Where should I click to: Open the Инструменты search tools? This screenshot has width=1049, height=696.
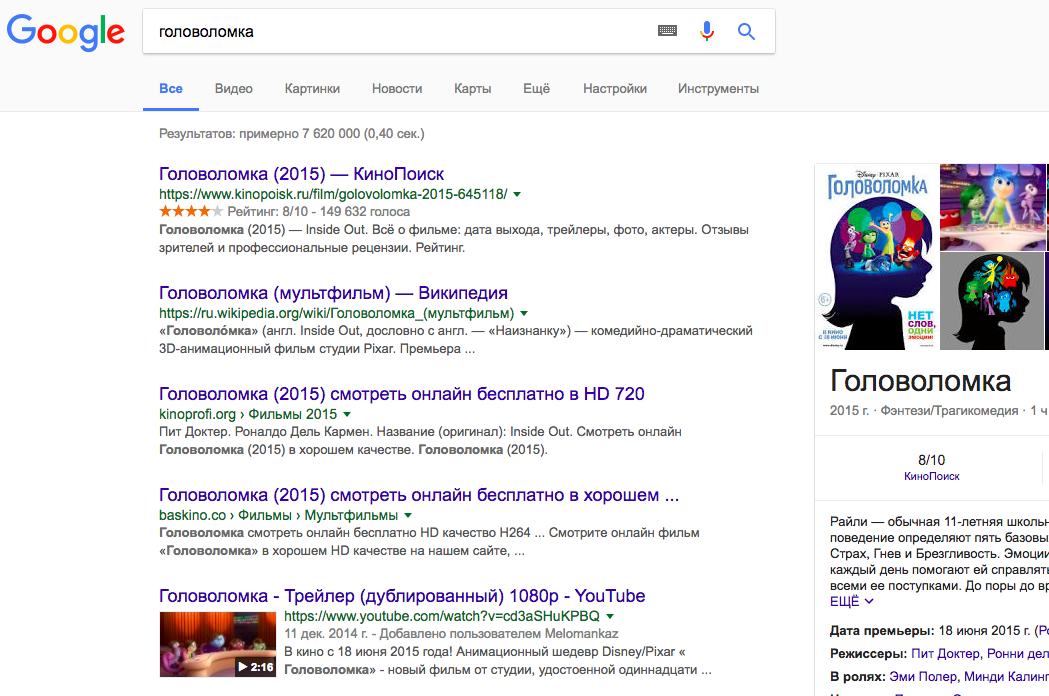[x=718, y=89]
